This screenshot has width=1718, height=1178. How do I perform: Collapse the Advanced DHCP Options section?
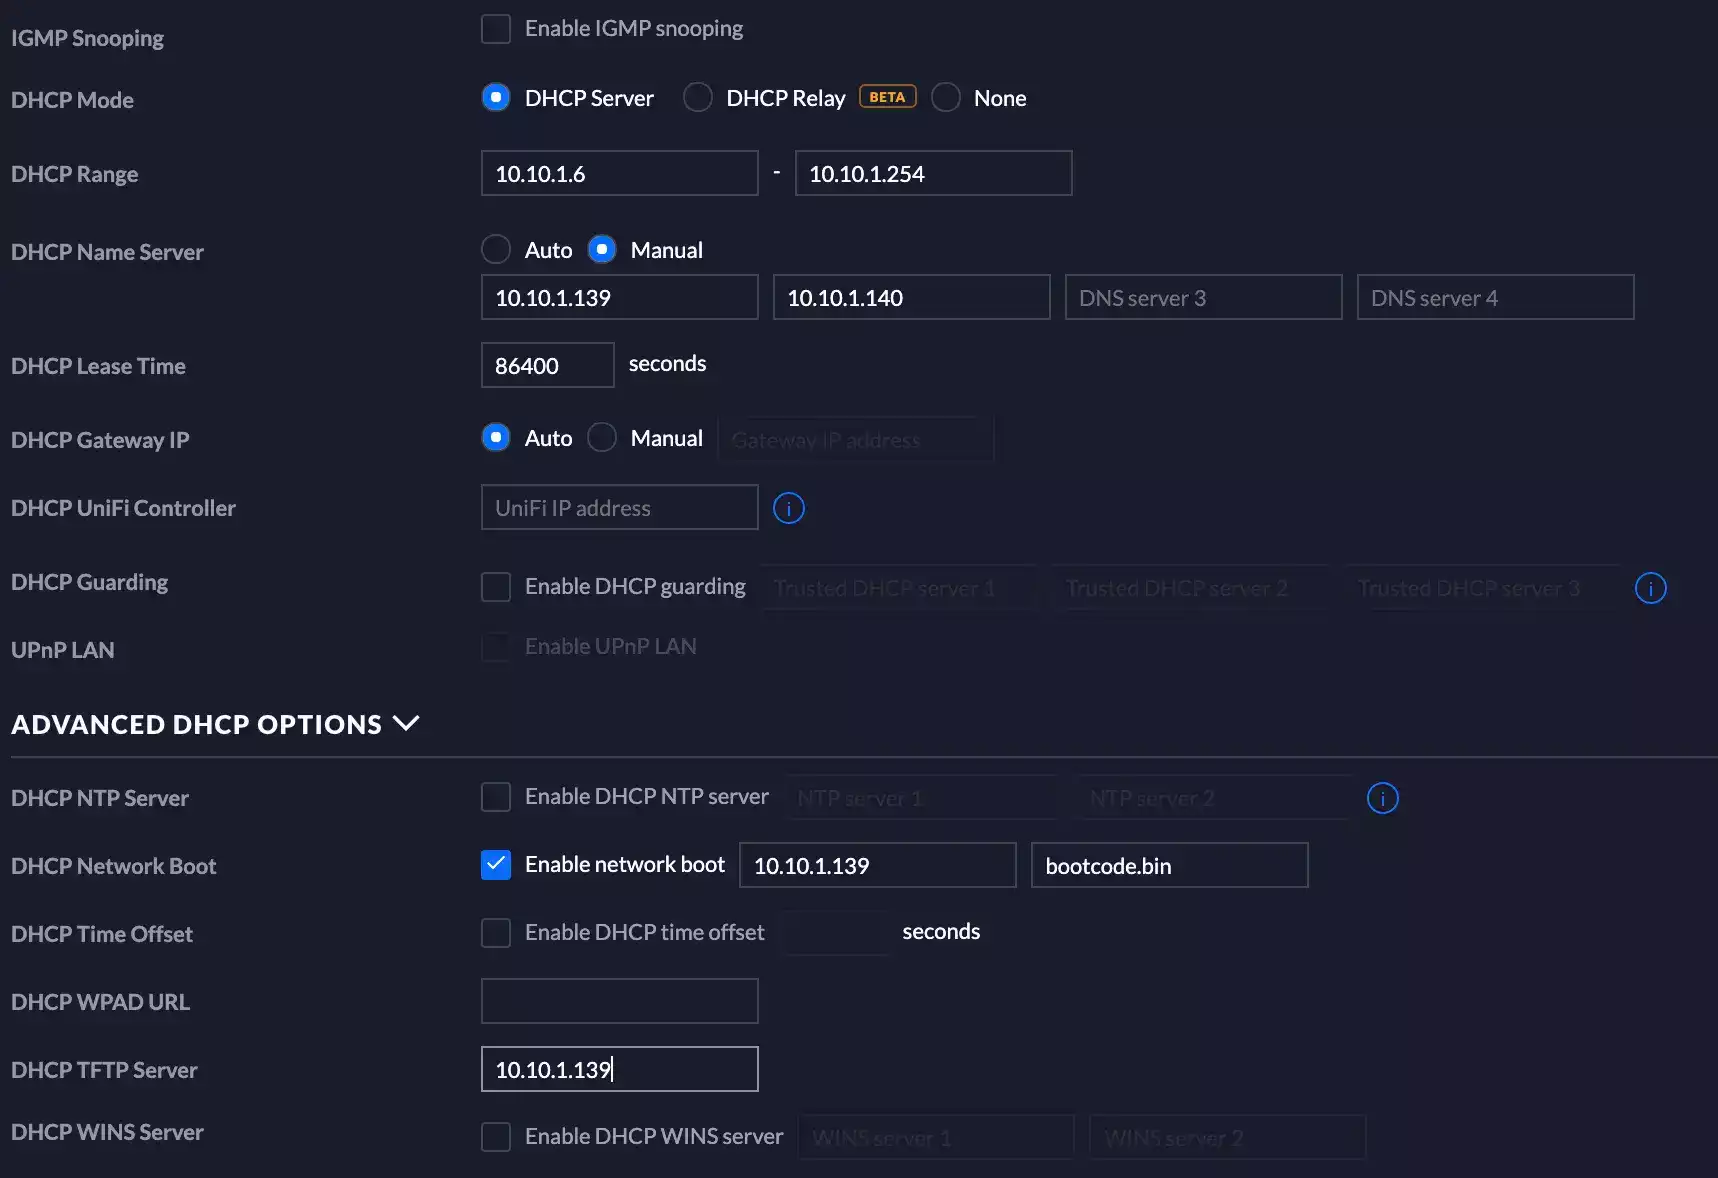406,723
